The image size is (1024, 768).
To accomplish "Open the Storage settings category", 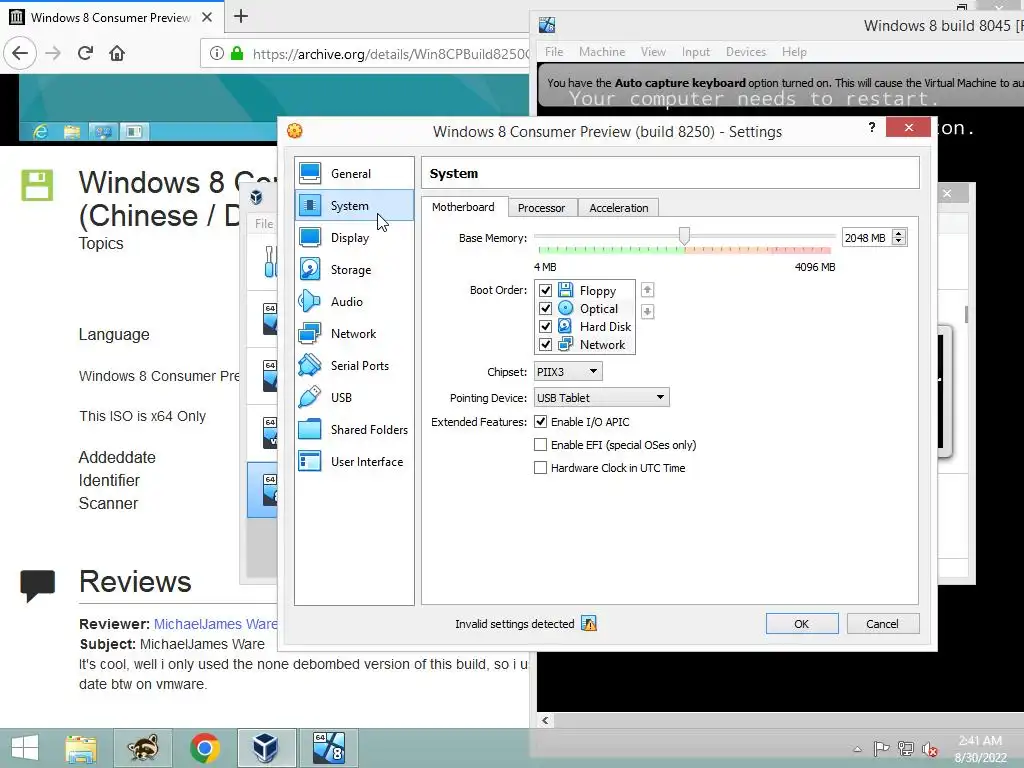I will coord(353,270).
